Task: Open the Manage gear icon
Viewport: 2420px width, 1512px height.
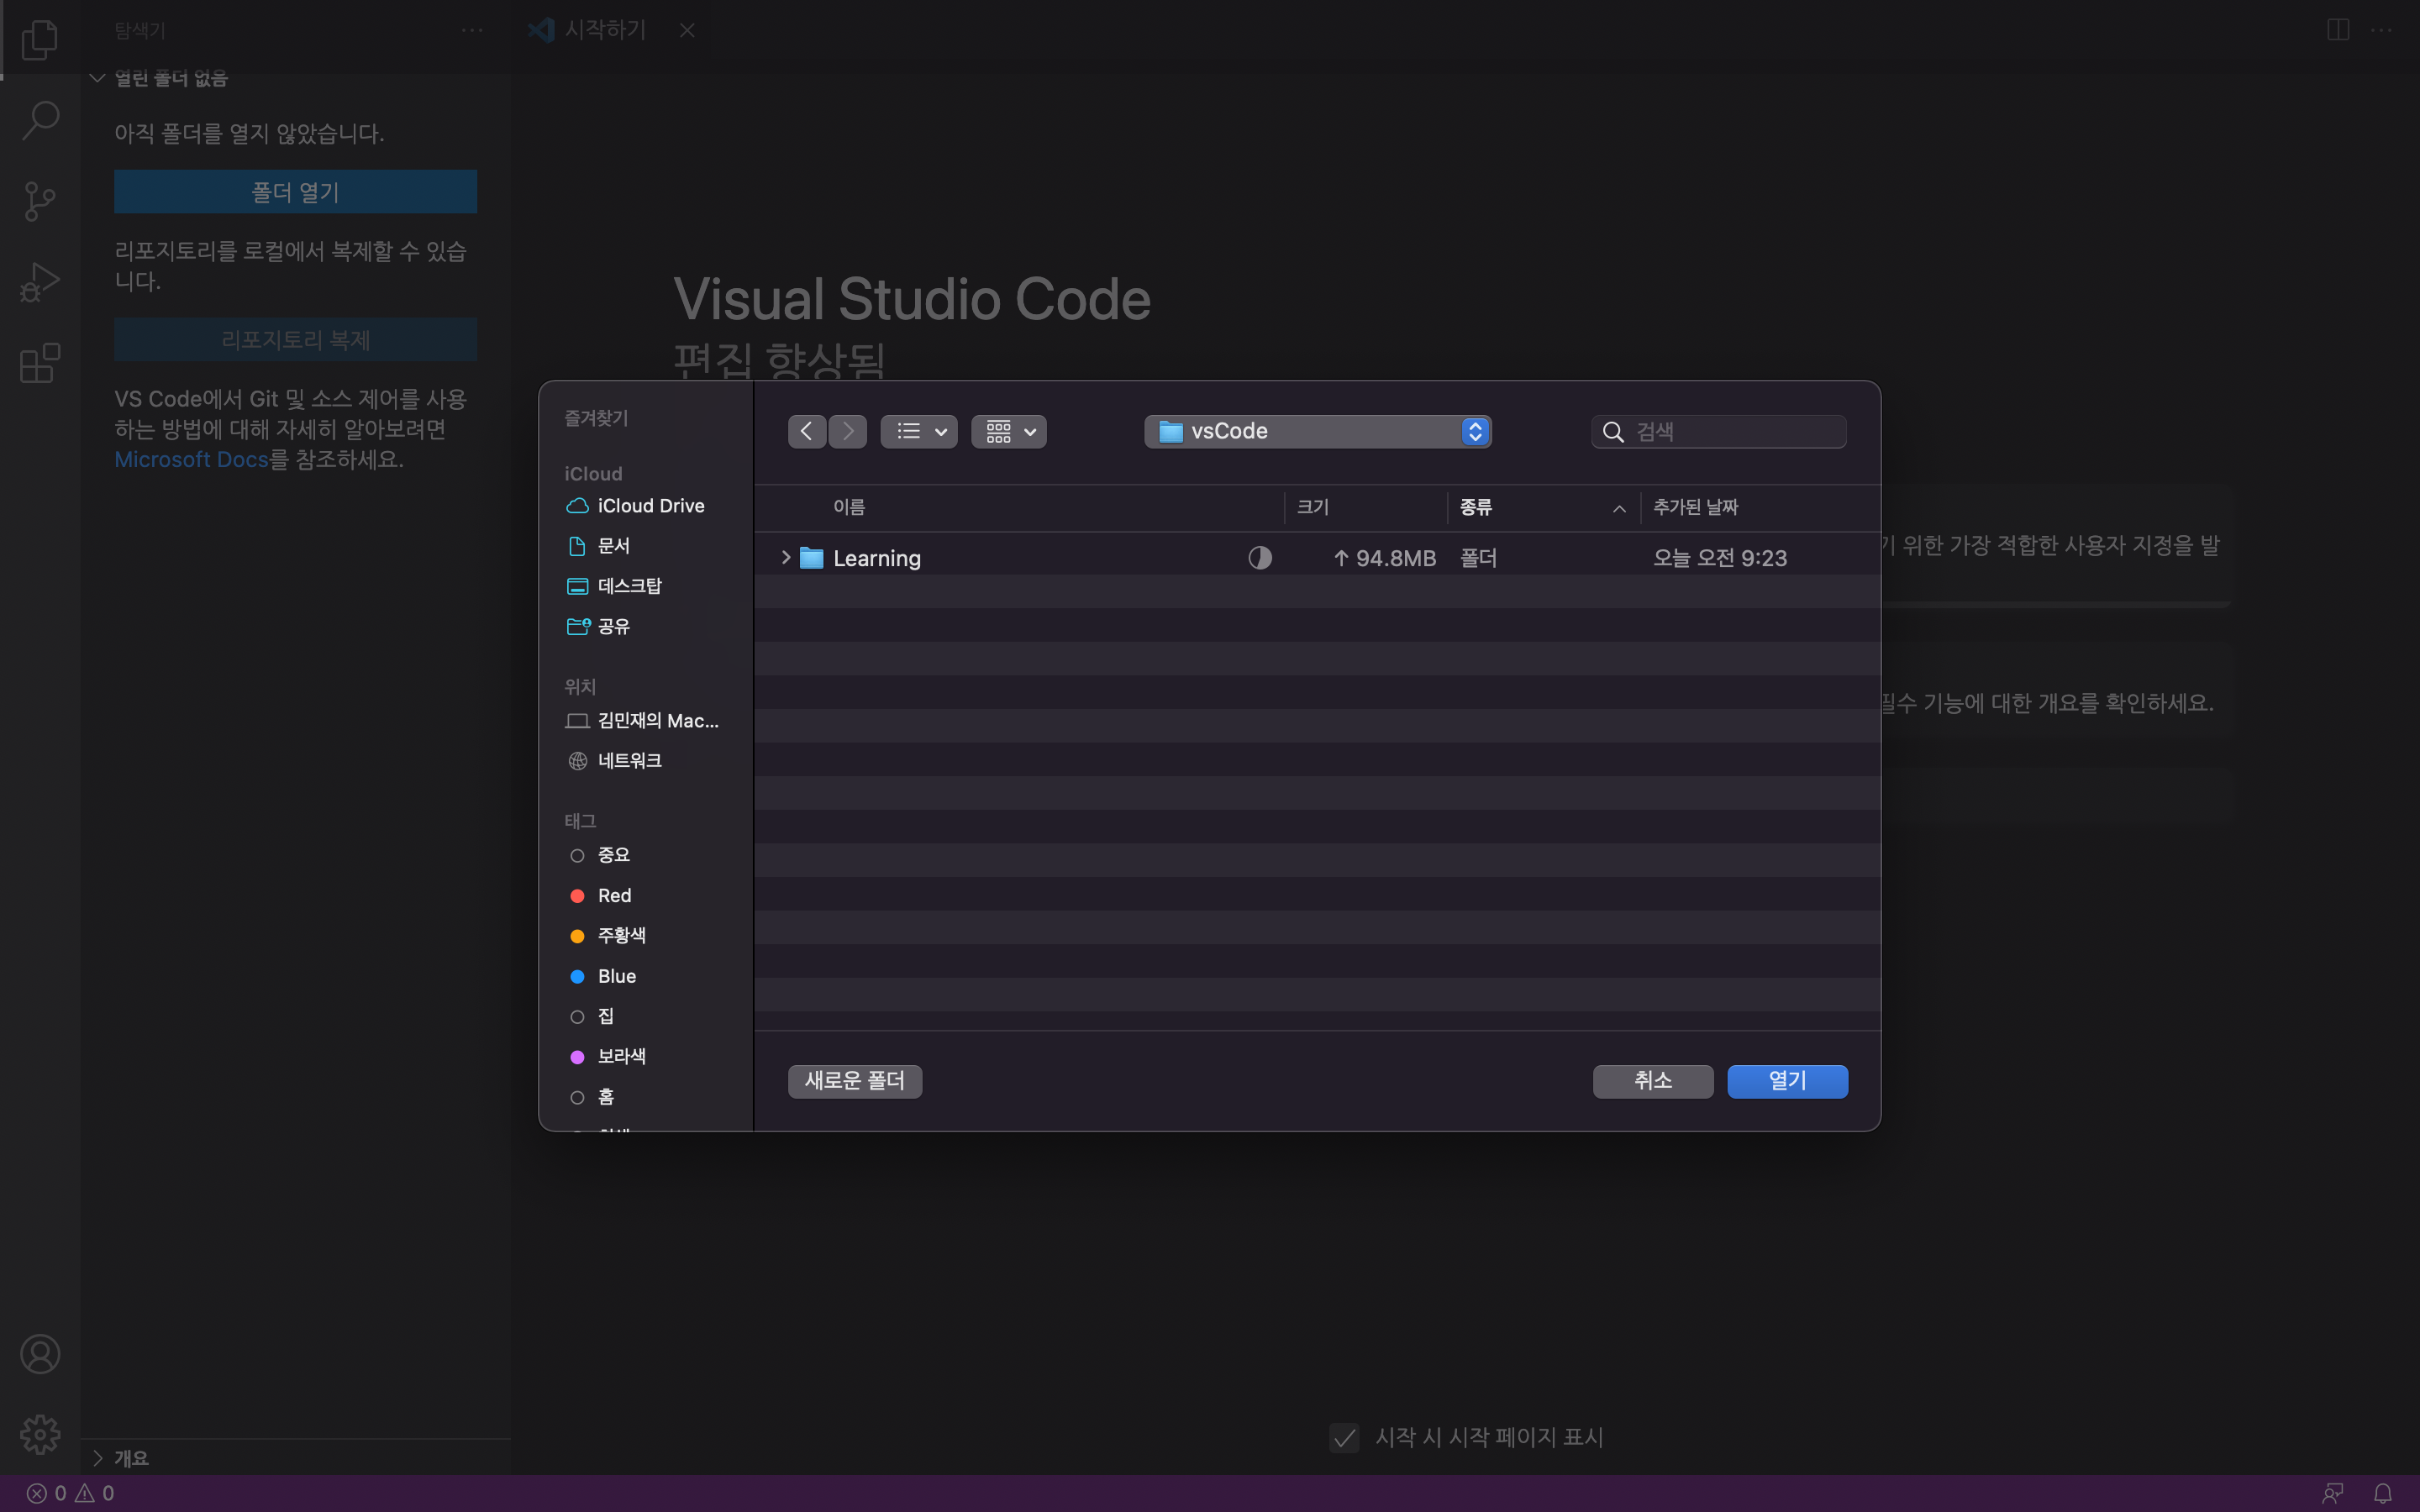Action: pyautogui.click(x=40, y=1434)
